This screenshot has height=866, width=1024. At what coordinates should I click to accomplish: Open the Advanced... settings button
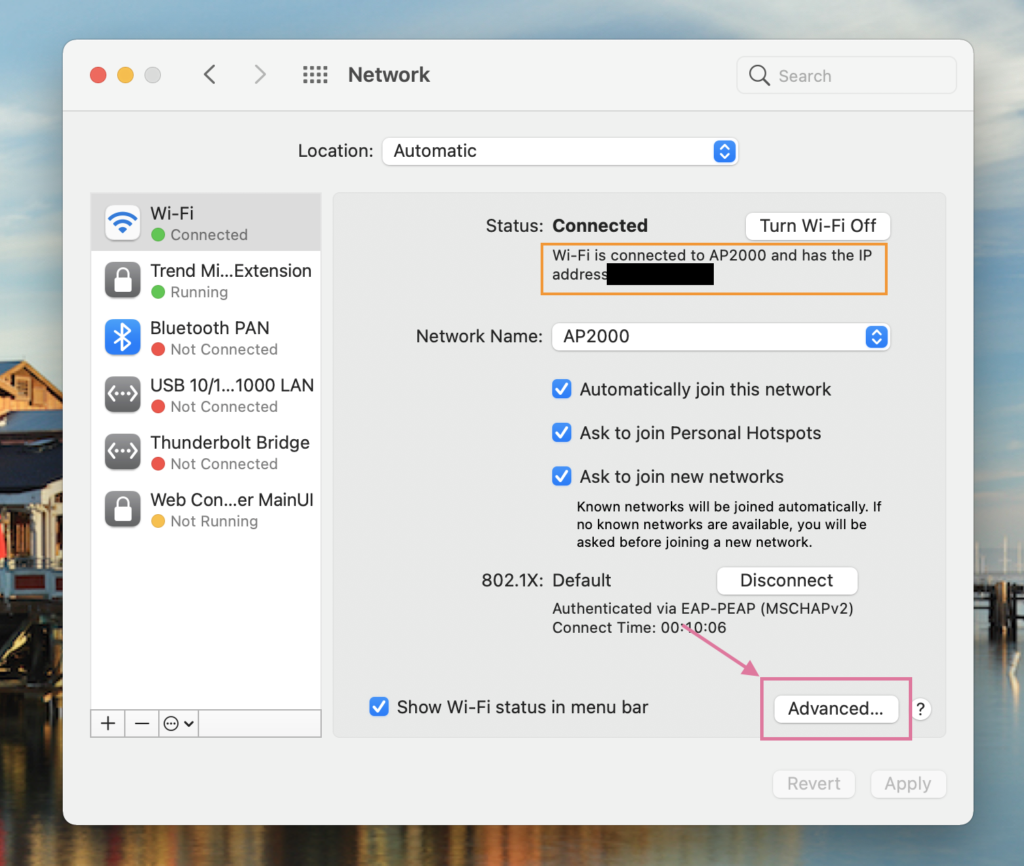point(835,709)
